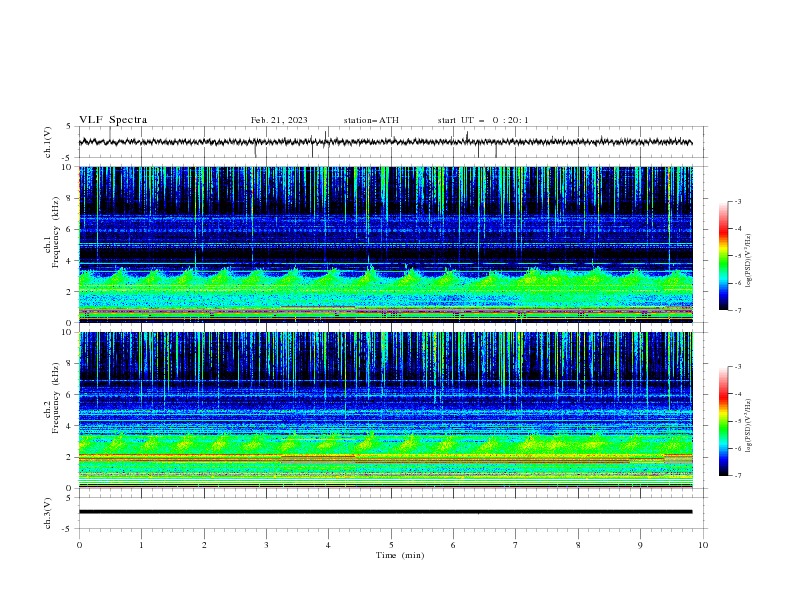Click the ch.1 waveform trace panel
792x612 pixels.
point(392,142)
